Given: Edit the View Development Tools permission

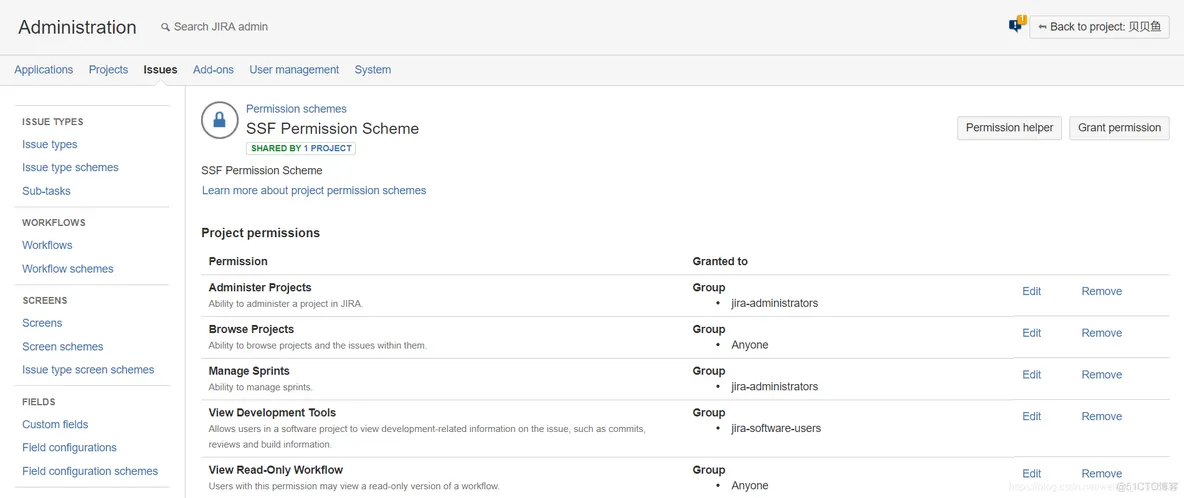Looking at the screenshot, I should (x=1031, y=416).
